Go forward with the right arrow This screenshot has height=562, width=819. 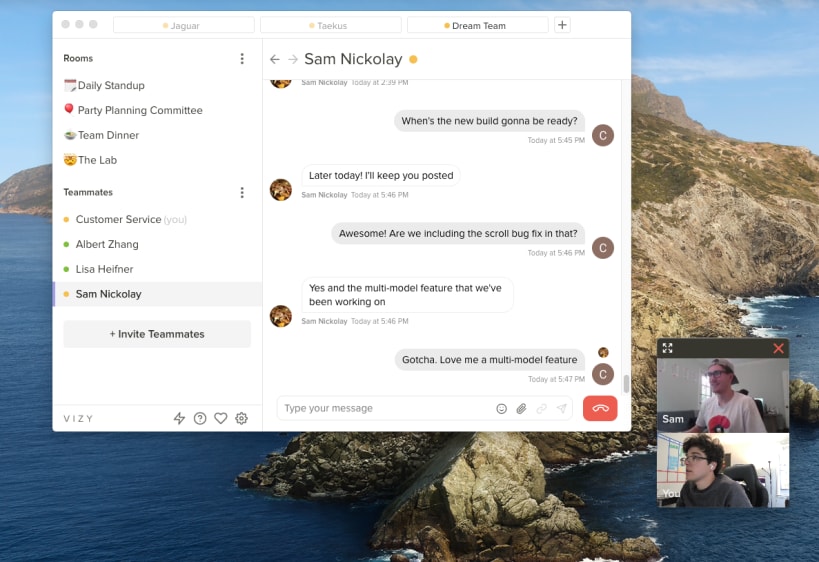[293, 60]
